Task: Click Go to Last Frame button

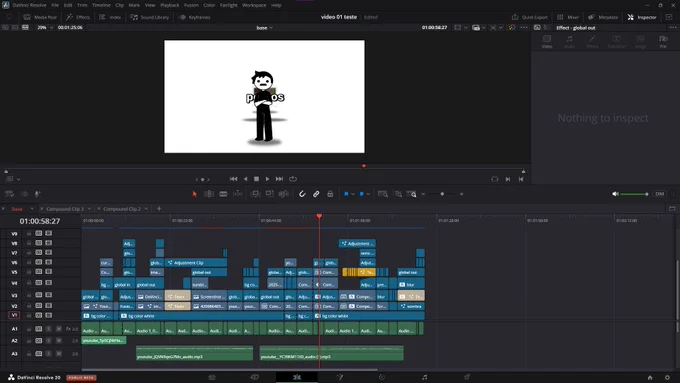Action: (279, 179)
